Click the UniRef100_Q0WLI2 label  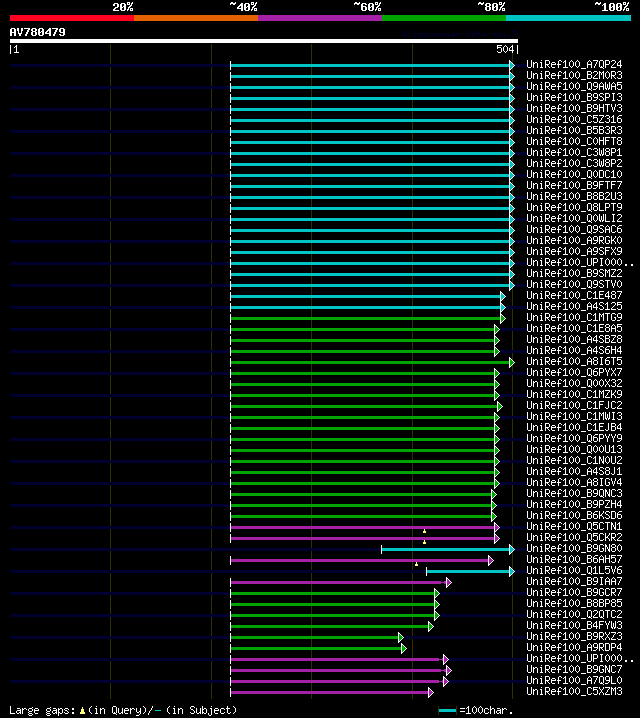tap(574, 218)
